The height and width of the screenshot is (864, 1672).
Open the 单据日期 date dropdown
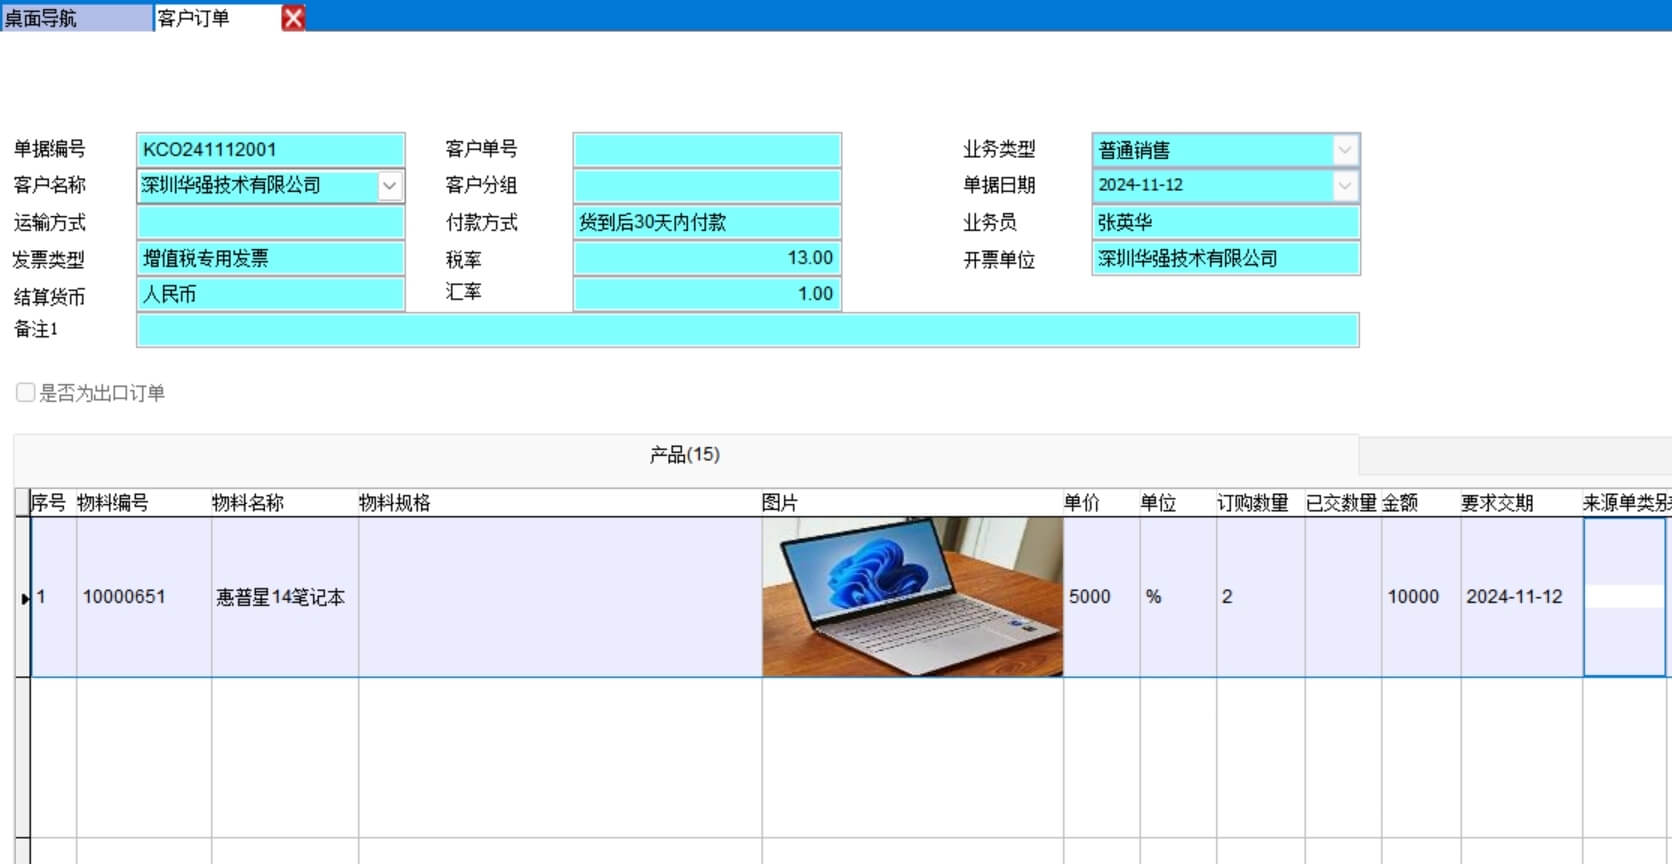point(1345,186)
